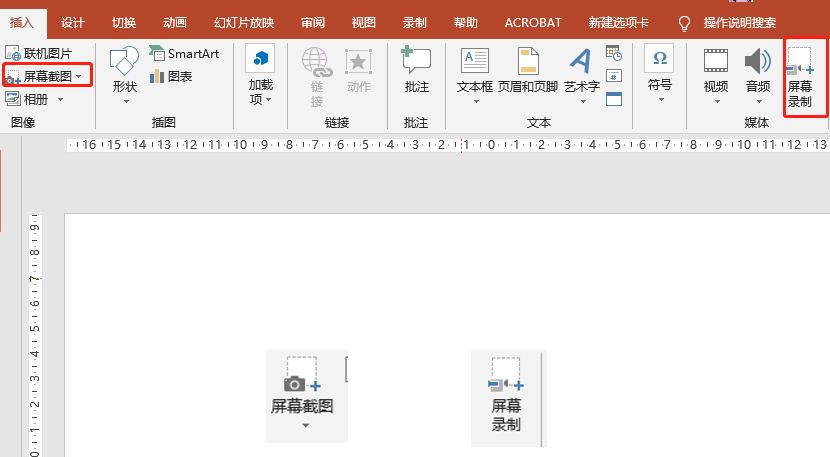Insert 联机图片 online pictures
Viewport: 830px width, 457px height.
[38, 53]
